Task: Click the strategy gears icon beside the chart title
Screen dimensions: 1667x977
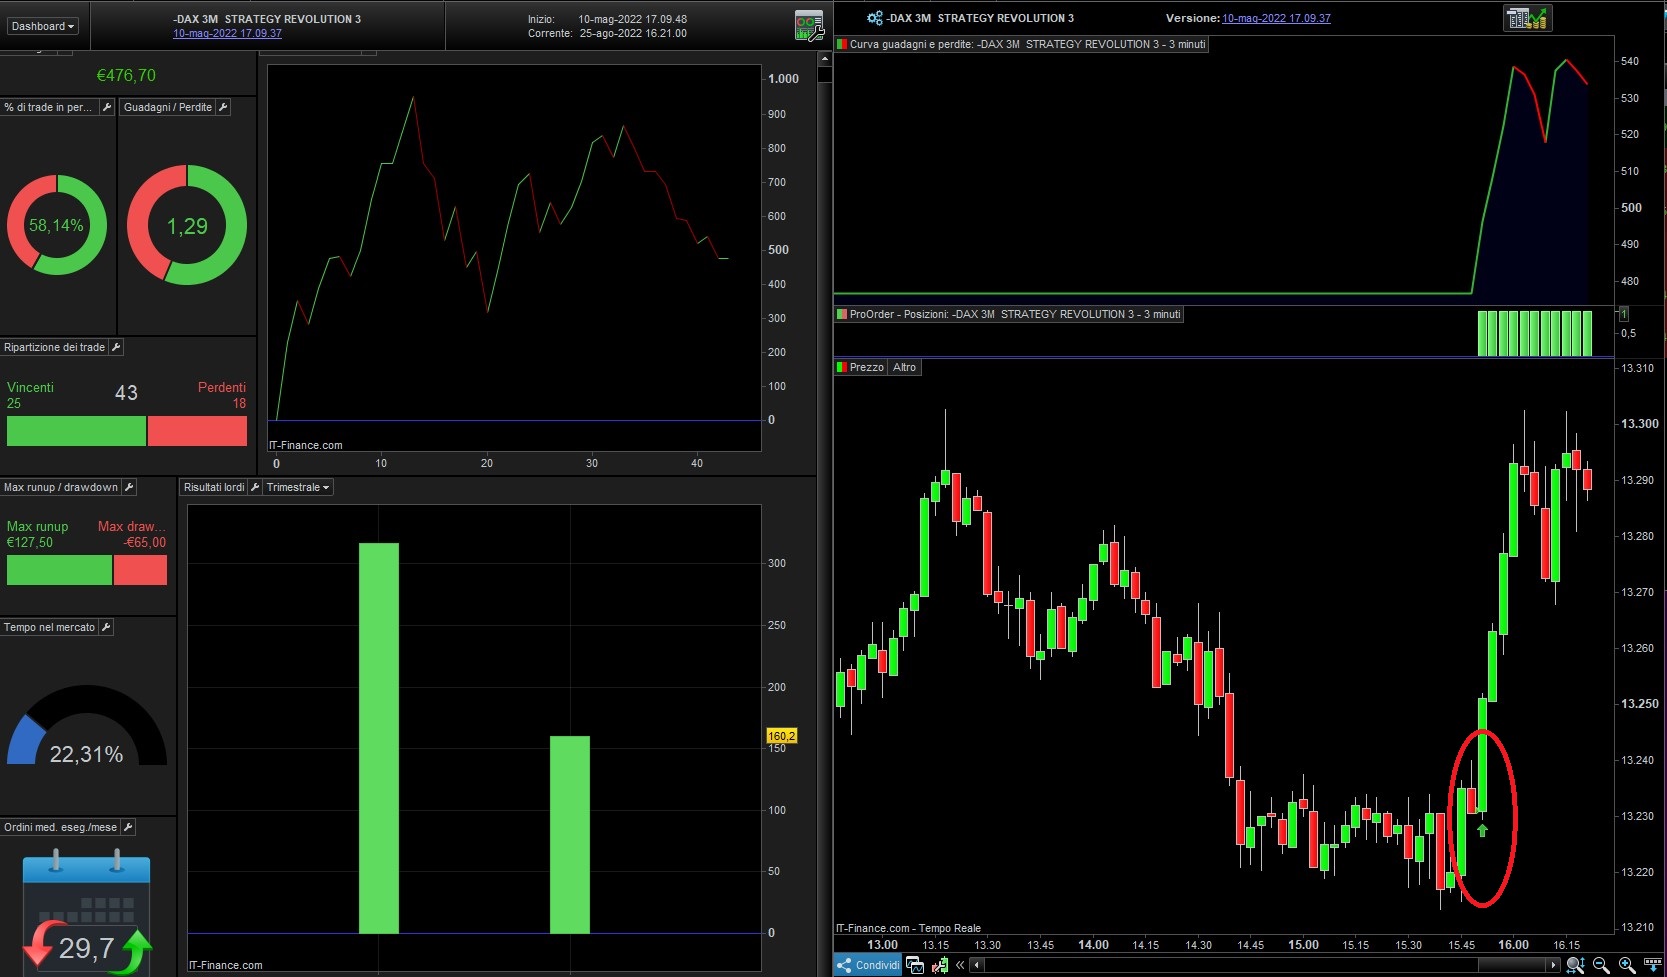Action: tap(875, 18)
